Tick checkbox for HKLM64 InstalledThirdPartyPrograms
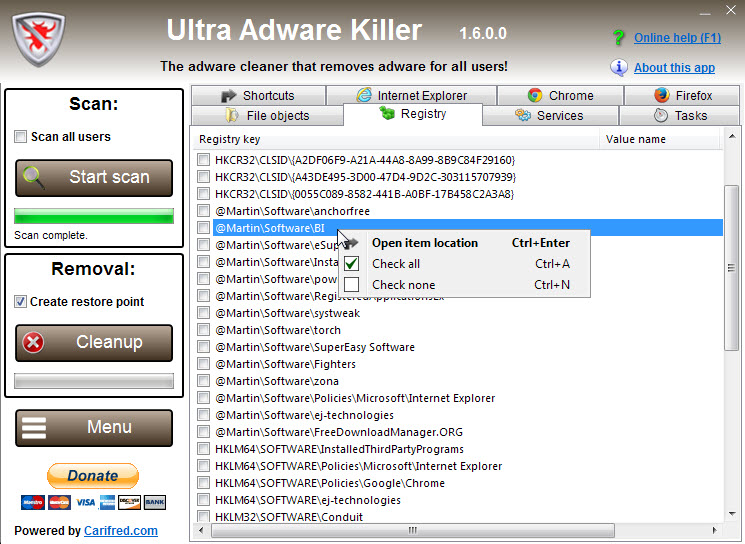The width and height of the screenshot is (745, 544). pos(203,449)
